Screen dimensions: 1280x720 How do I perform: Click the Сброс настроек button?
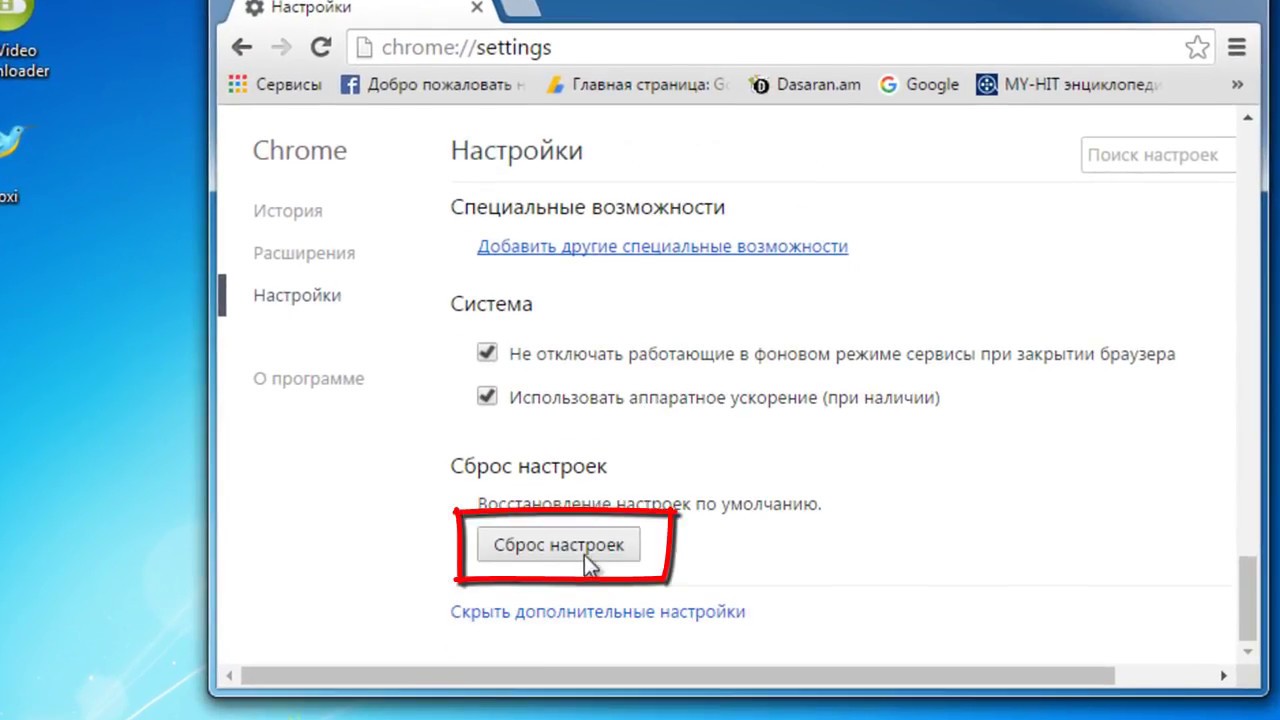(x=558, y=545)
